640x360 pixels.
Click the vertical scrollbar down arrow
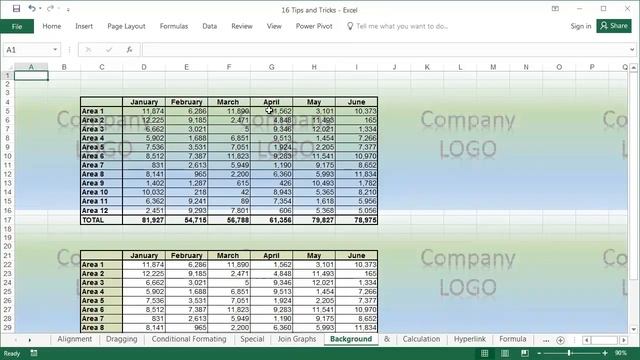(633, 329)
